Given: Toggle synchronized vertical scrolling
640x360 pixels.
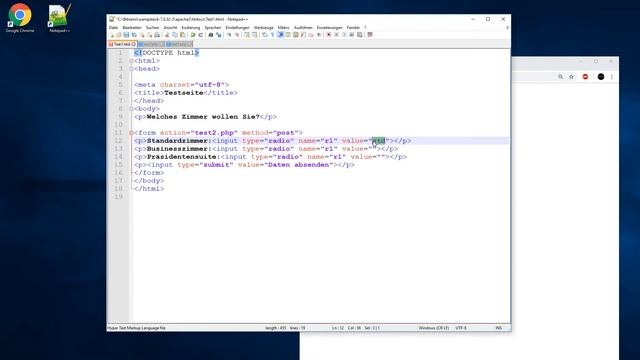Looking at the screenshot, I should click(247, 35).
